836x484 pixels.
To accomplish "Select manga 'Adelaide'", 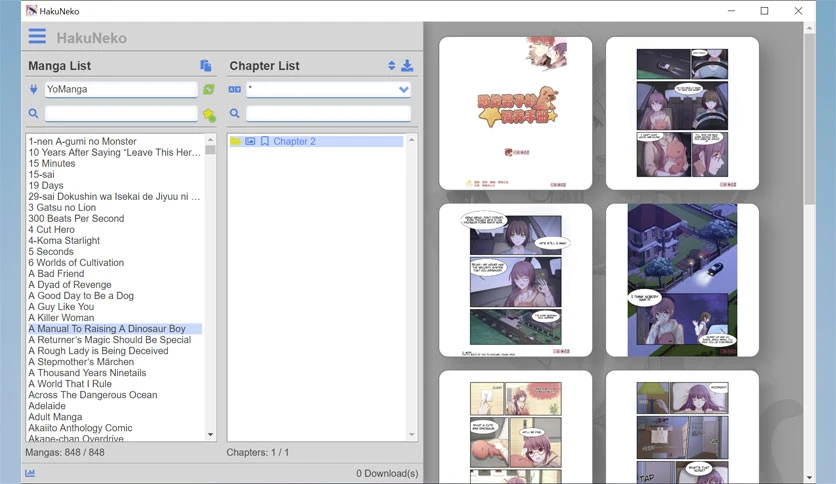I will 47,406.
